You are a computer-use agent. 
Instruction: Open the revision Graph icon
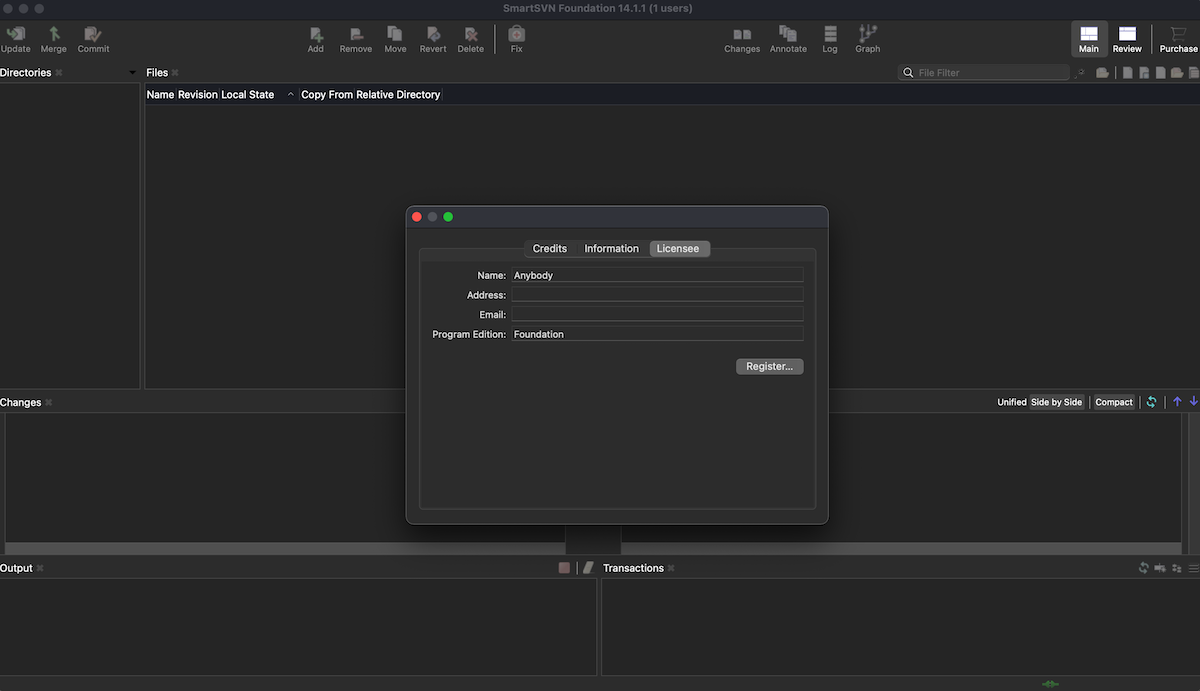click(868, 38)
